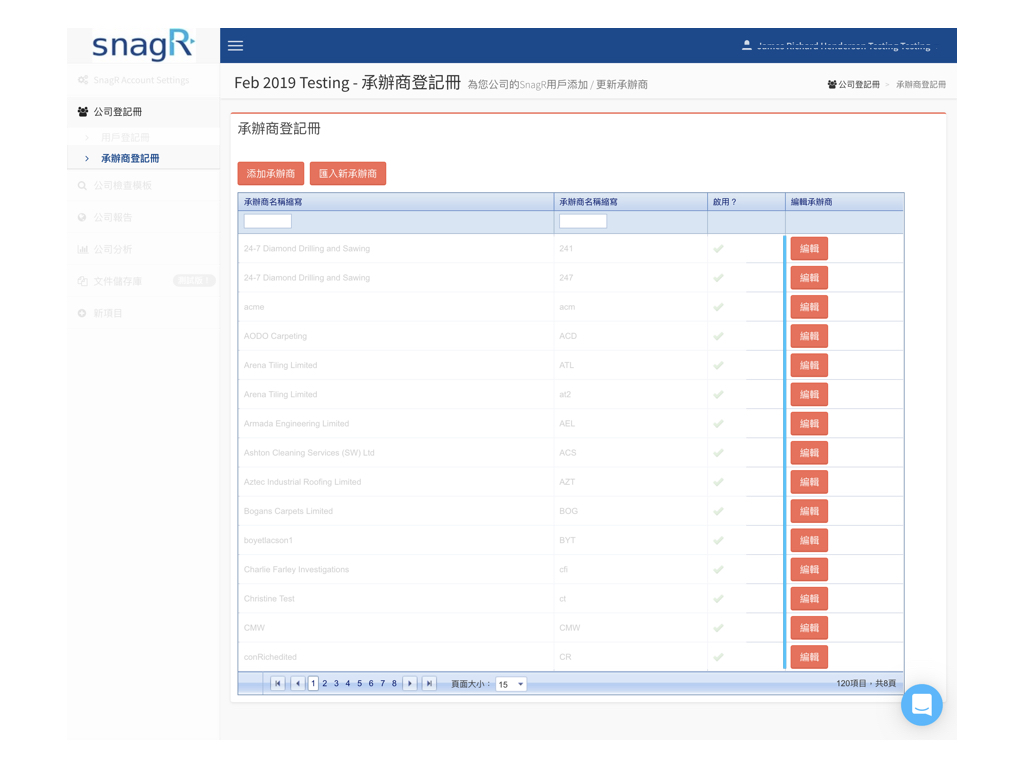
Task: Jump to last page arrow
Action: (429, 683)
